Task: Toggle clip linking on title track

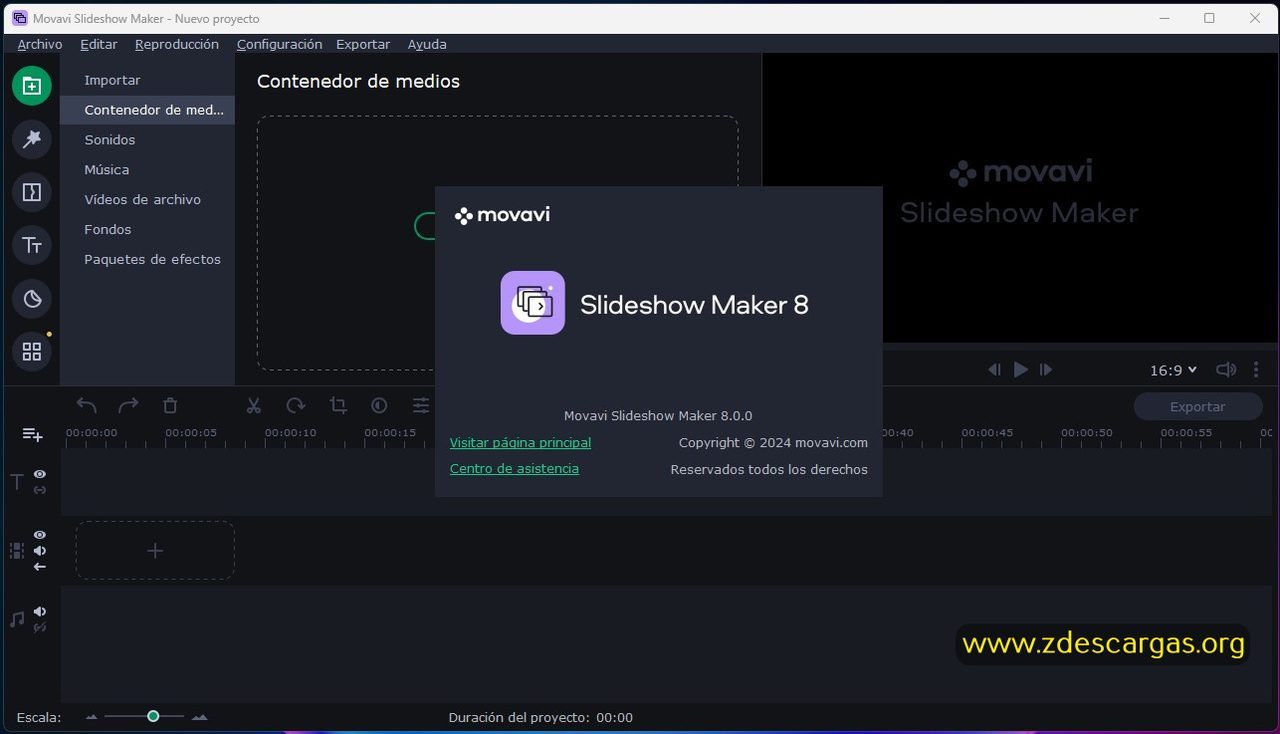Action: [40, 490]
